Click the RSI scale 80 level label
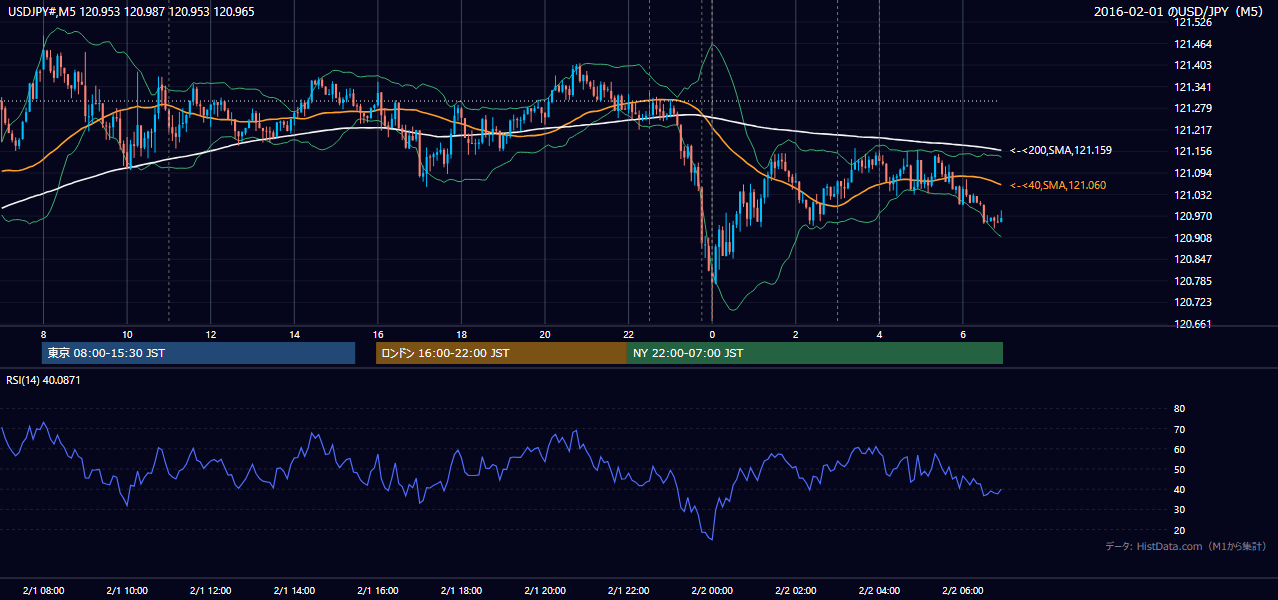This screenshot has height=600, width=1278. pyautogui.click(x=1179, y=409)
